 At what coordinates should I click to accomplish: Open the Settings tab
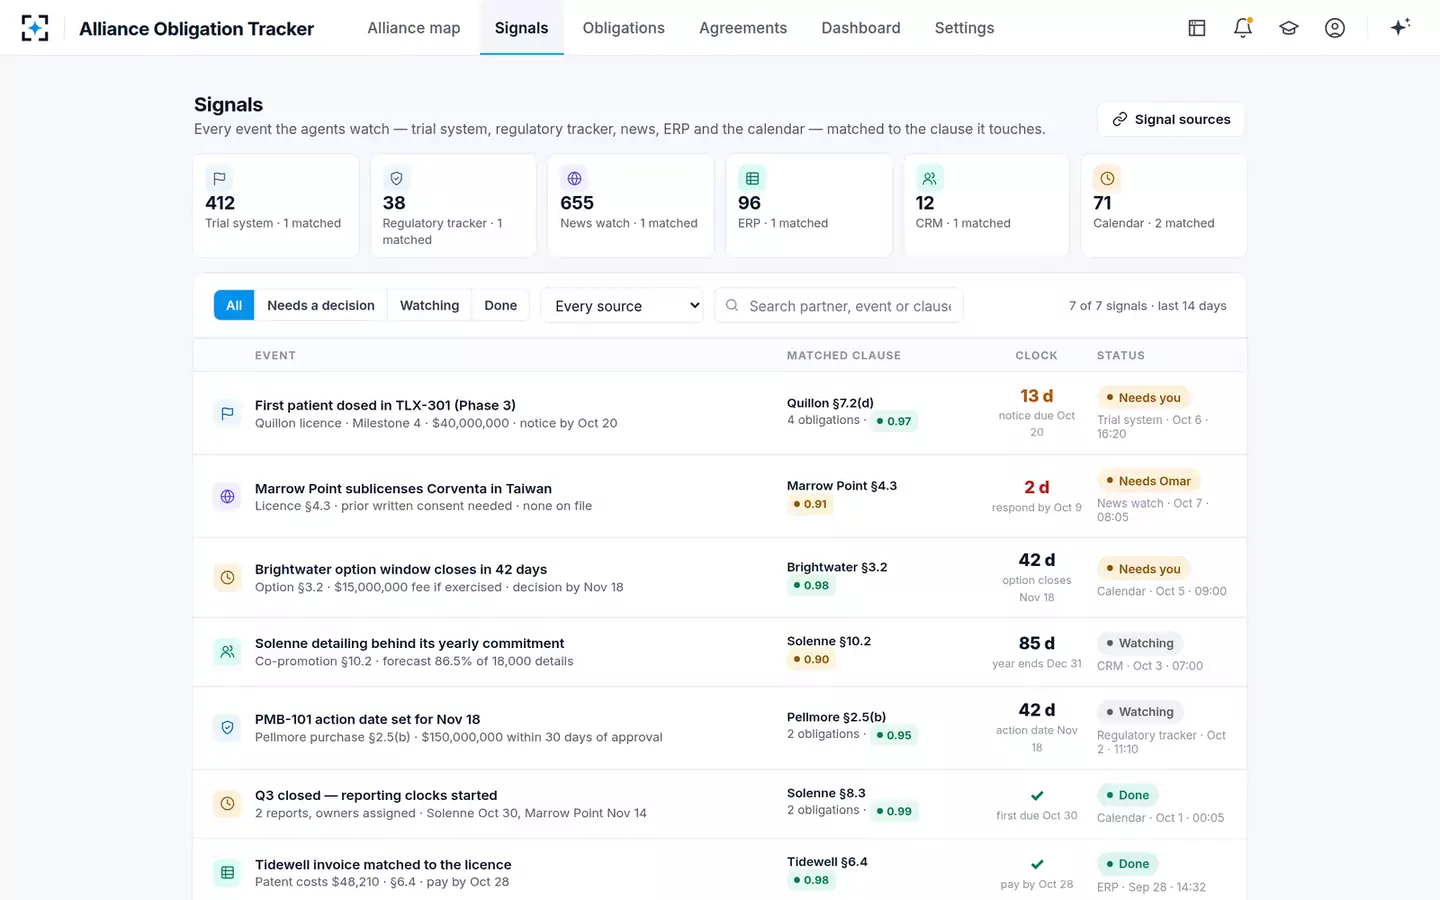click(x=965, y=28)
